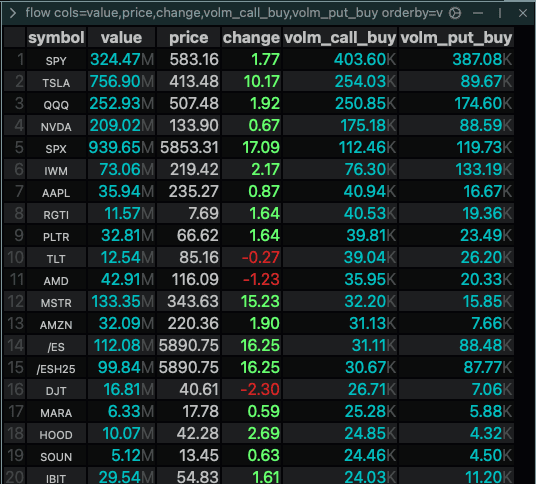This screenshot has height=484, width=536.
Task: Click put buy volume 88.48K
Action: (456, 346)
